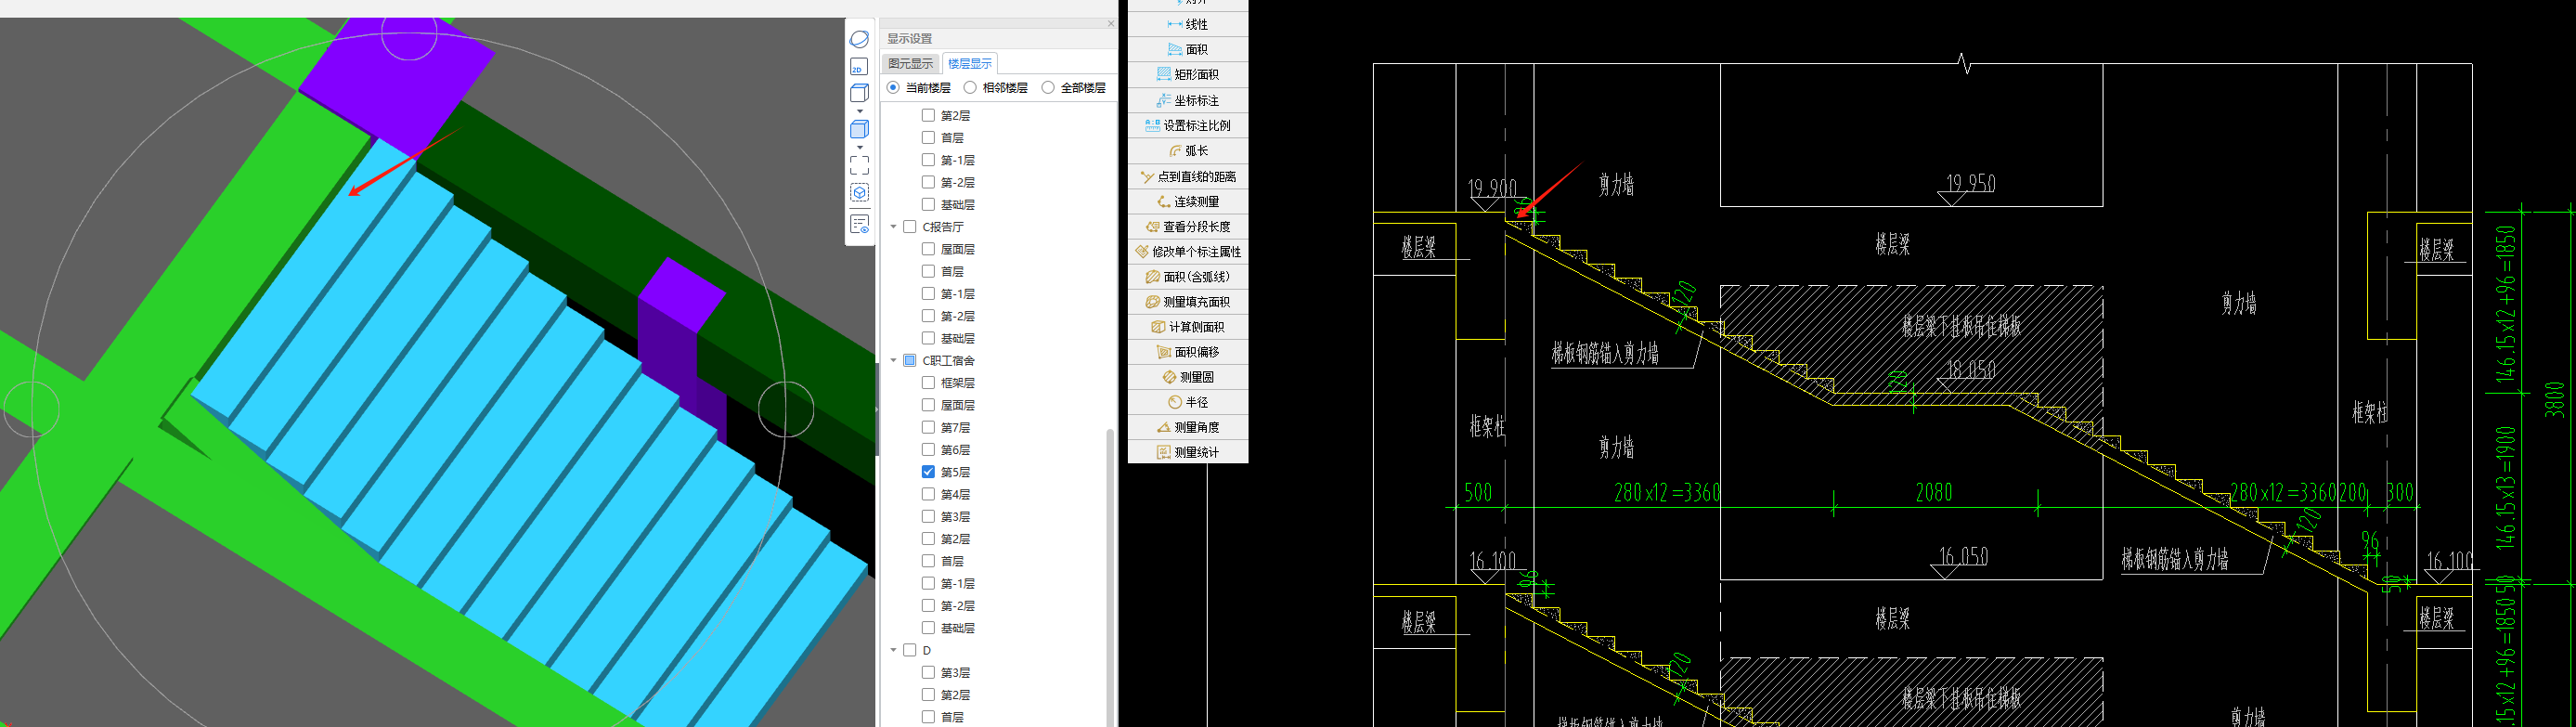The width and height of the screenshot is (2576, 727).
Task: Choose 面积偏移 tool
Action: (x=1188, y=351)
